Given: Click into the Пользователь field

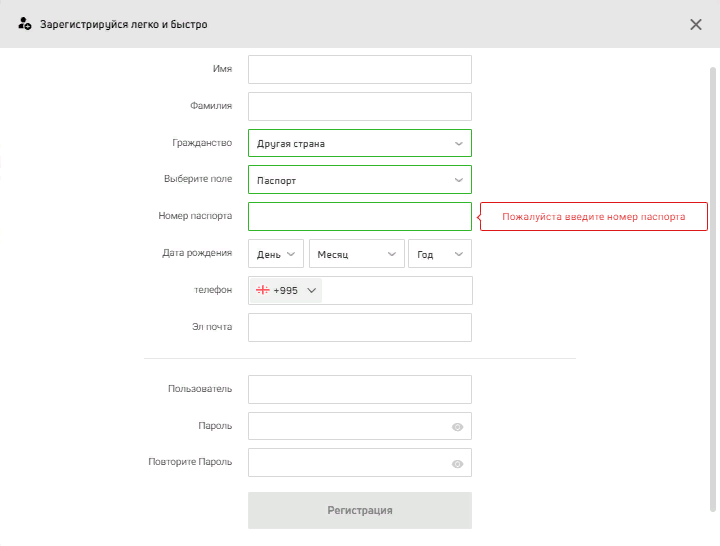Looking at the screenshot, I should [360, 389].
